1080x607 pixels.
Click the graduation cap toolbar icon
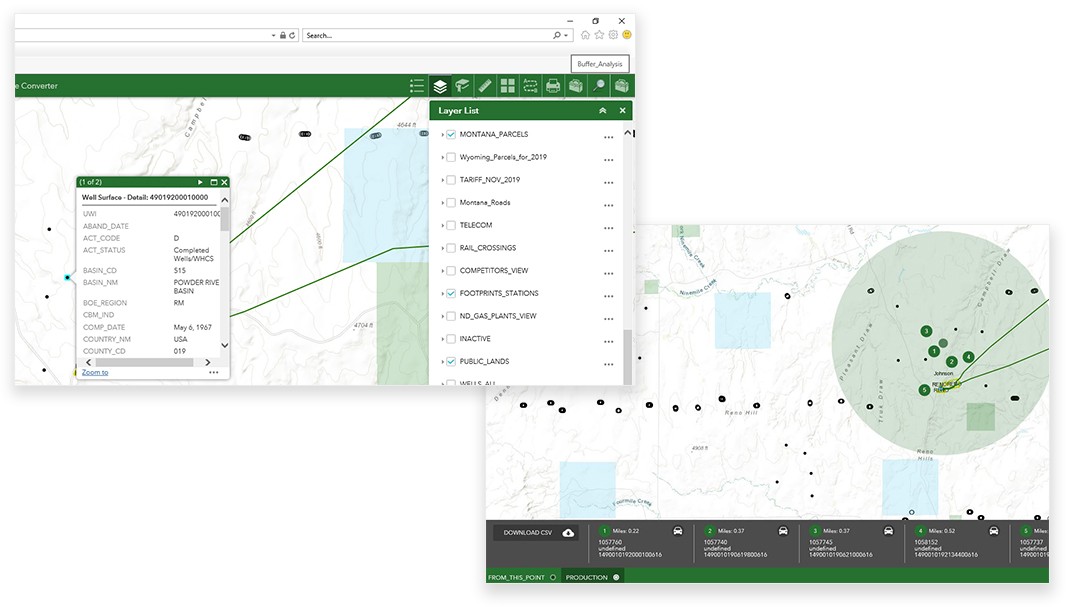[462, 85]
